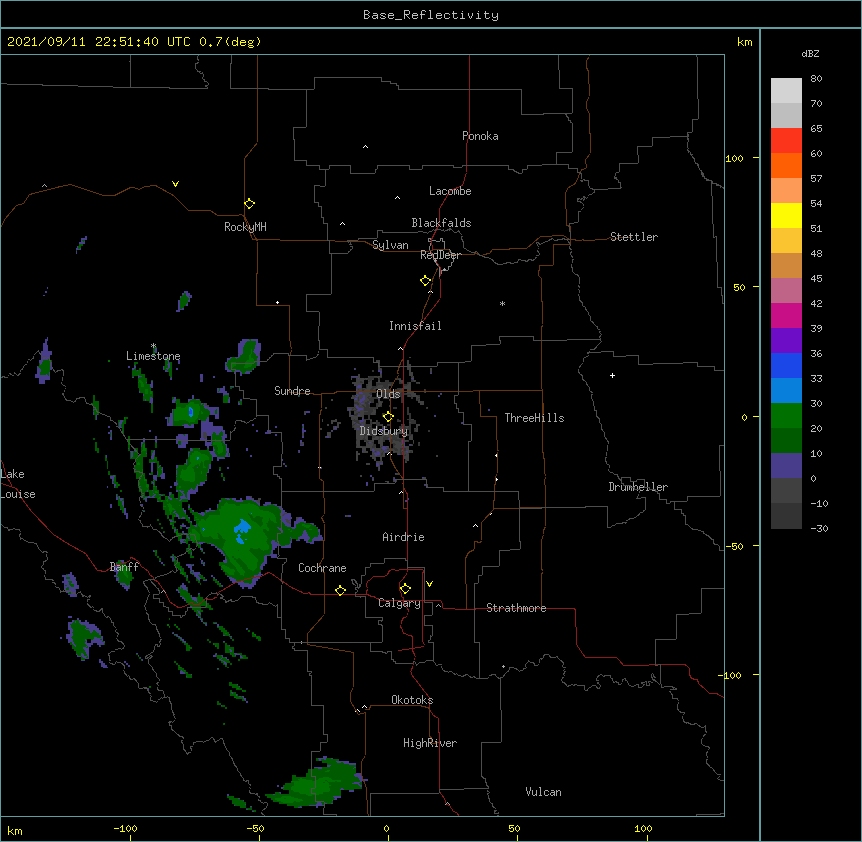Click the light blue 30-33 dBZ legend swatch

[786, 391]
